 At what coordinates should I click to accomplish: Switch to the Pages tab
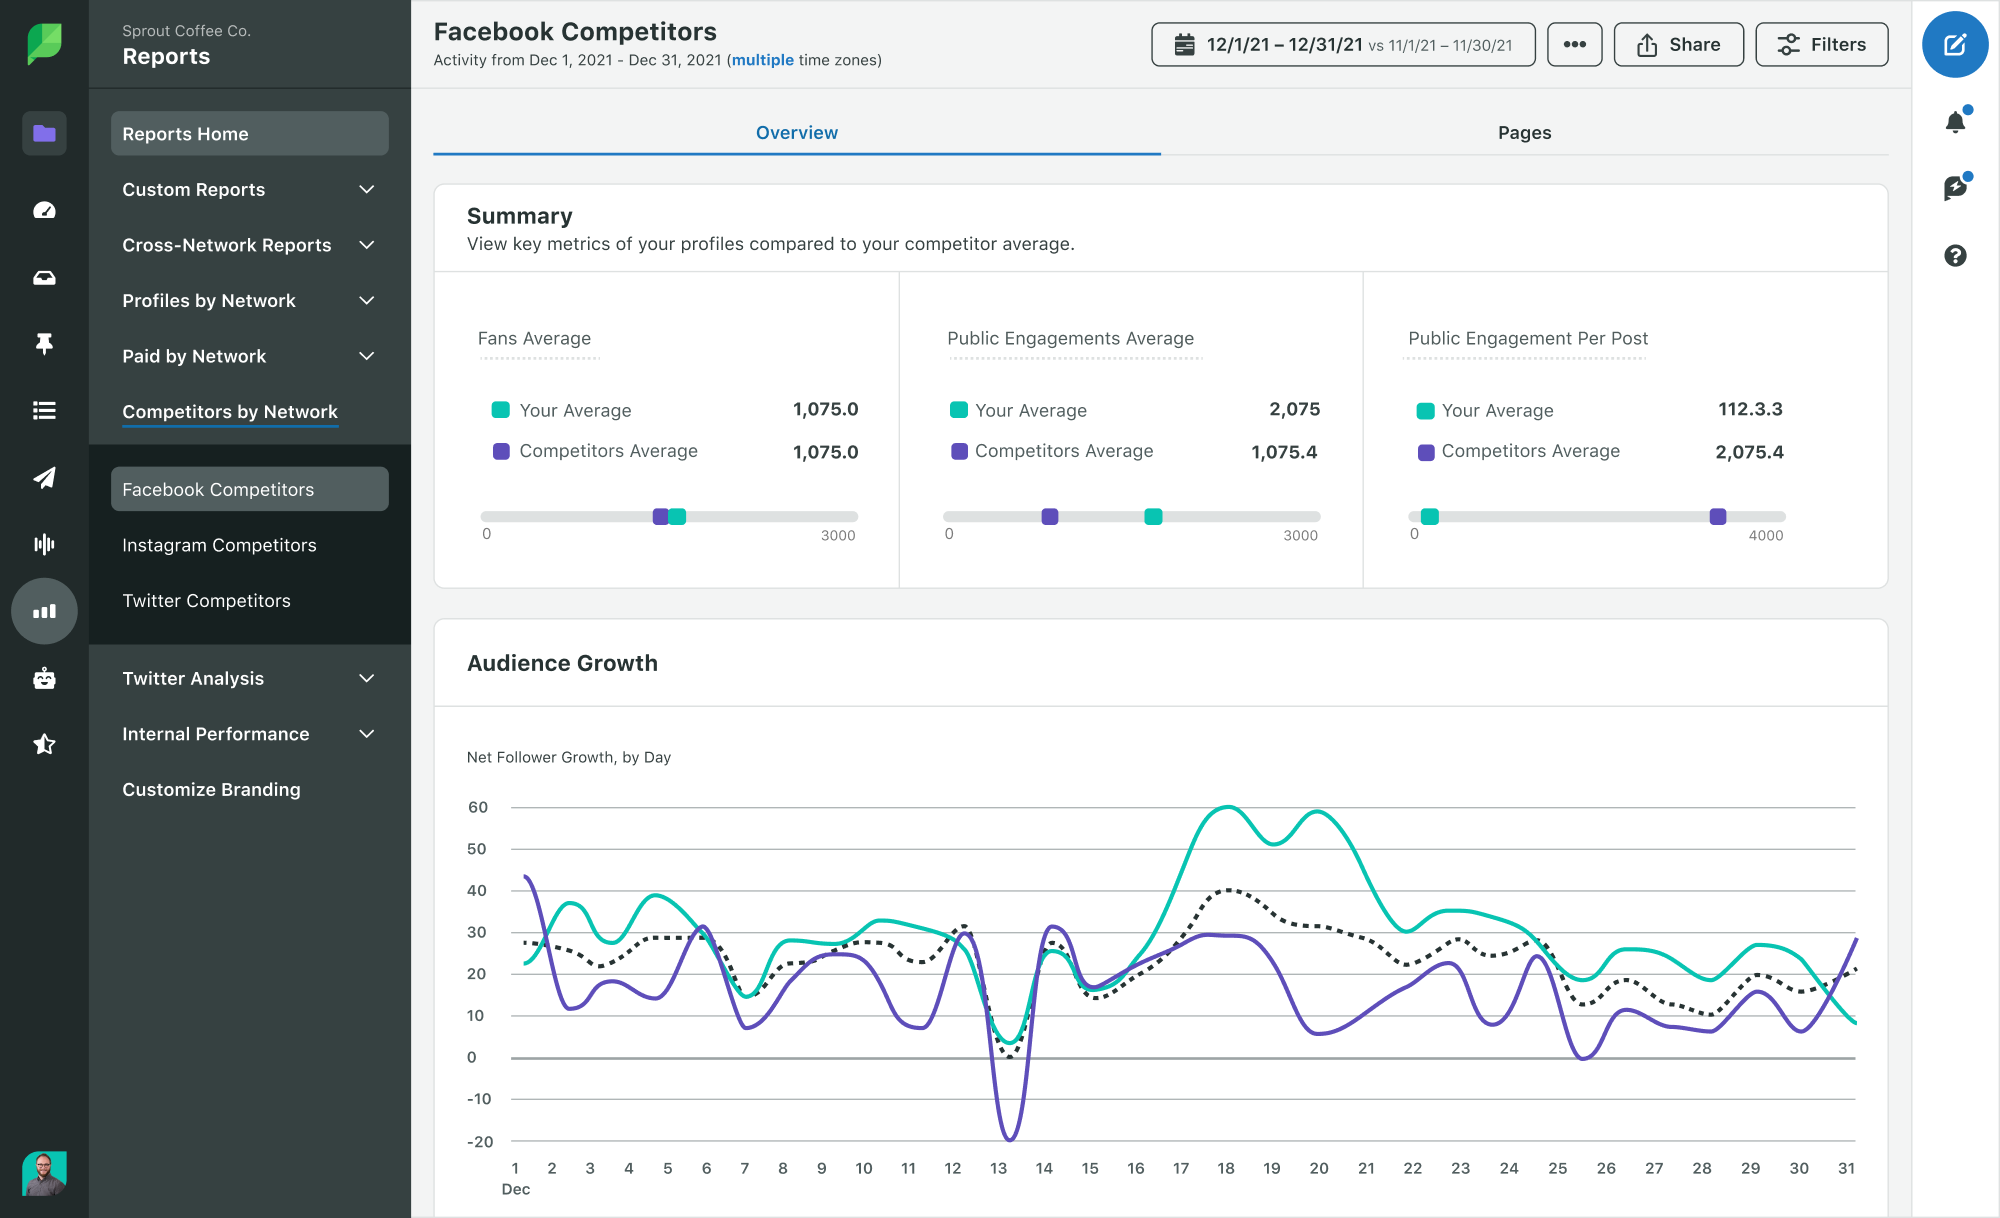click(1523, 131)
